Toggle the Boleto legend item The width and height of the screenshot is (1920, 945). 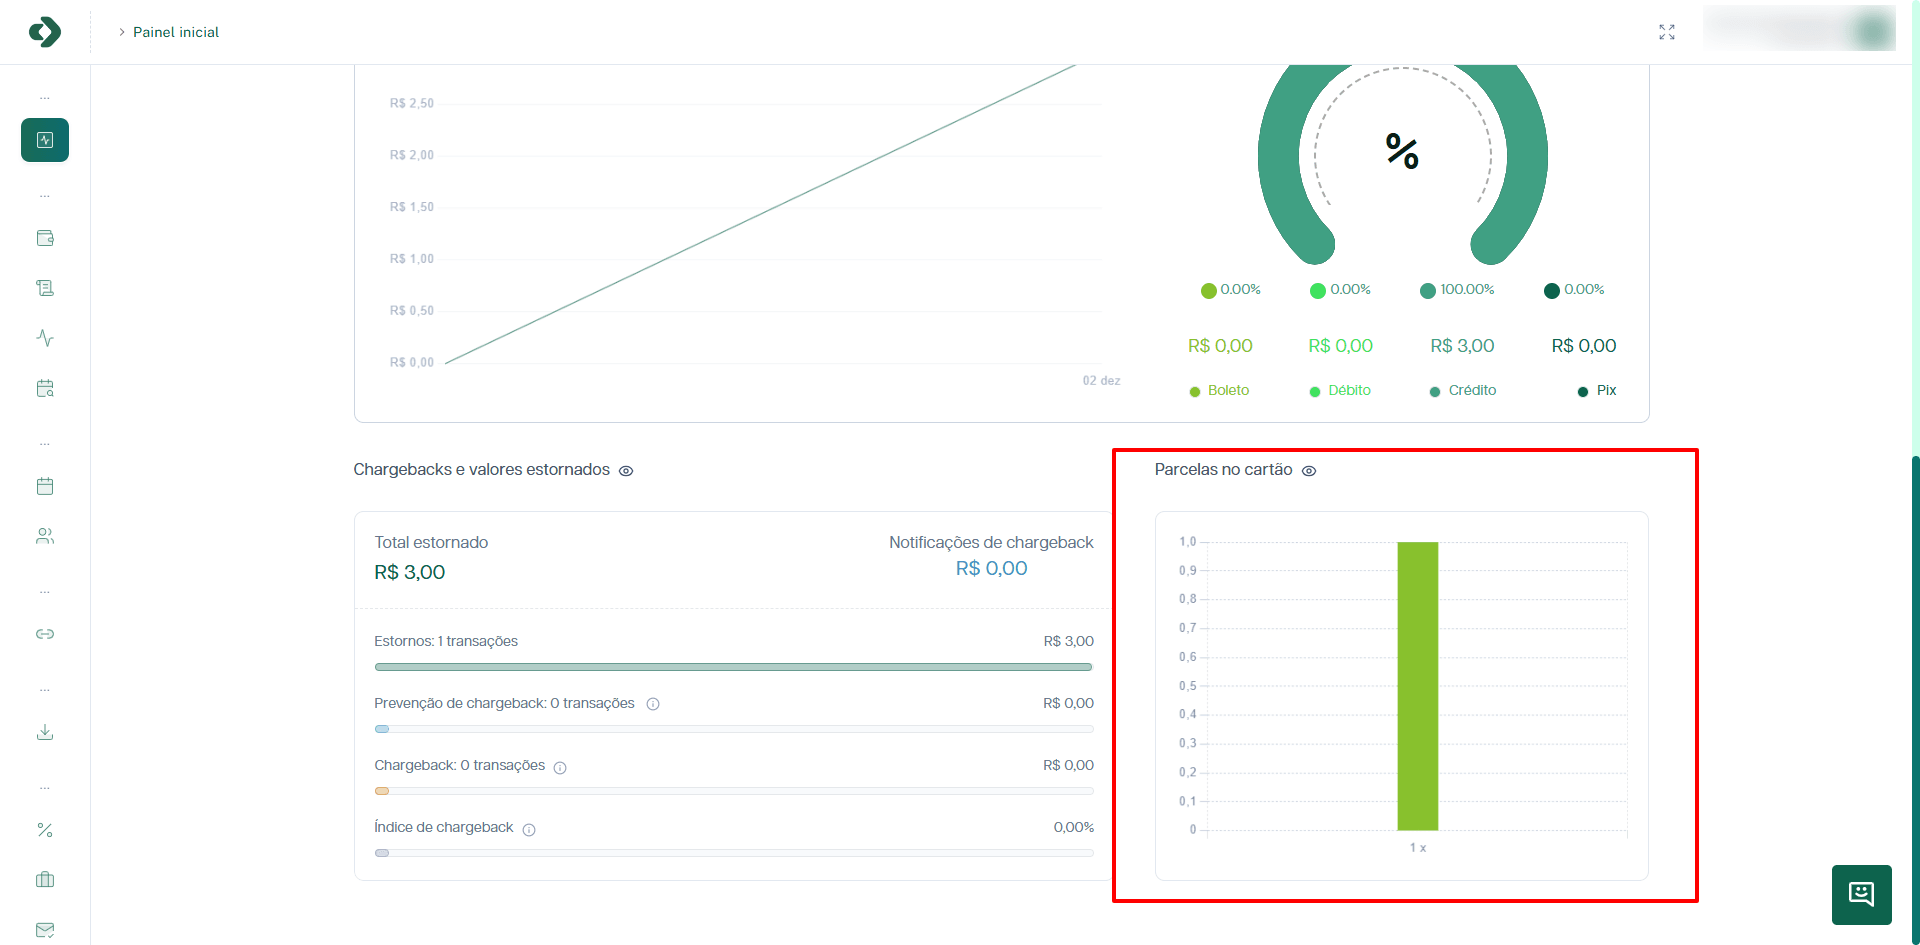(x=1219, y=391)
